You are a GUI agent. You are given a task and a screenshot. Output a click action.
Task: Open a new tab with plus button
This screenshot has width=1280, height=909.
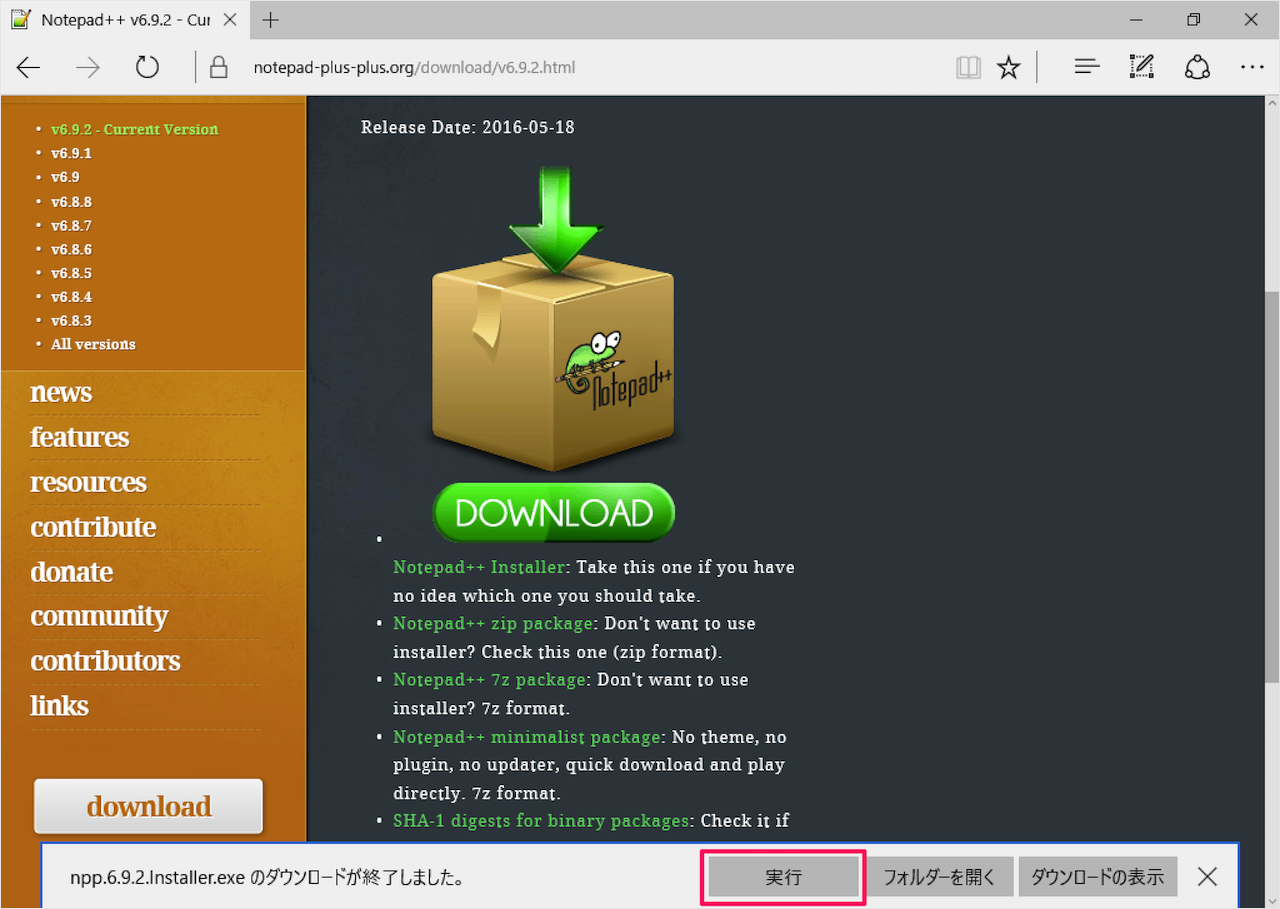pyautogui.click(x=271, y=20)
